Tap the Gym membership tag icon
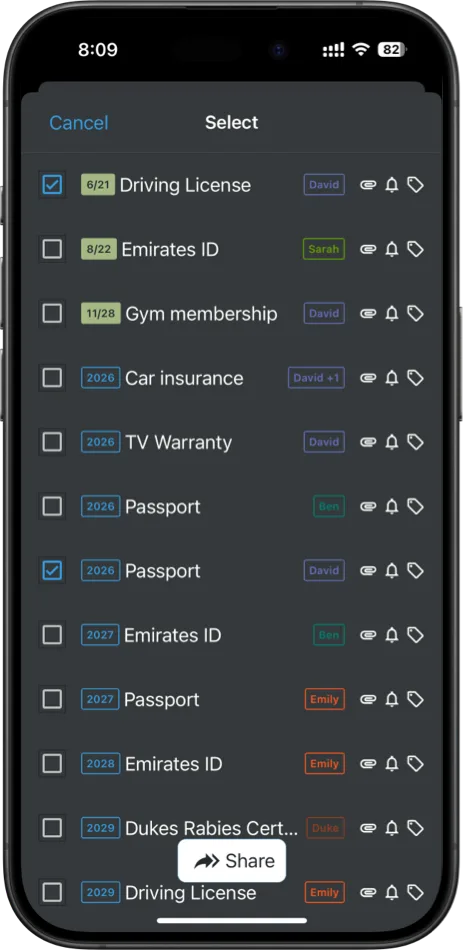Screen dimensions: 463x950 tap(415, 313)
